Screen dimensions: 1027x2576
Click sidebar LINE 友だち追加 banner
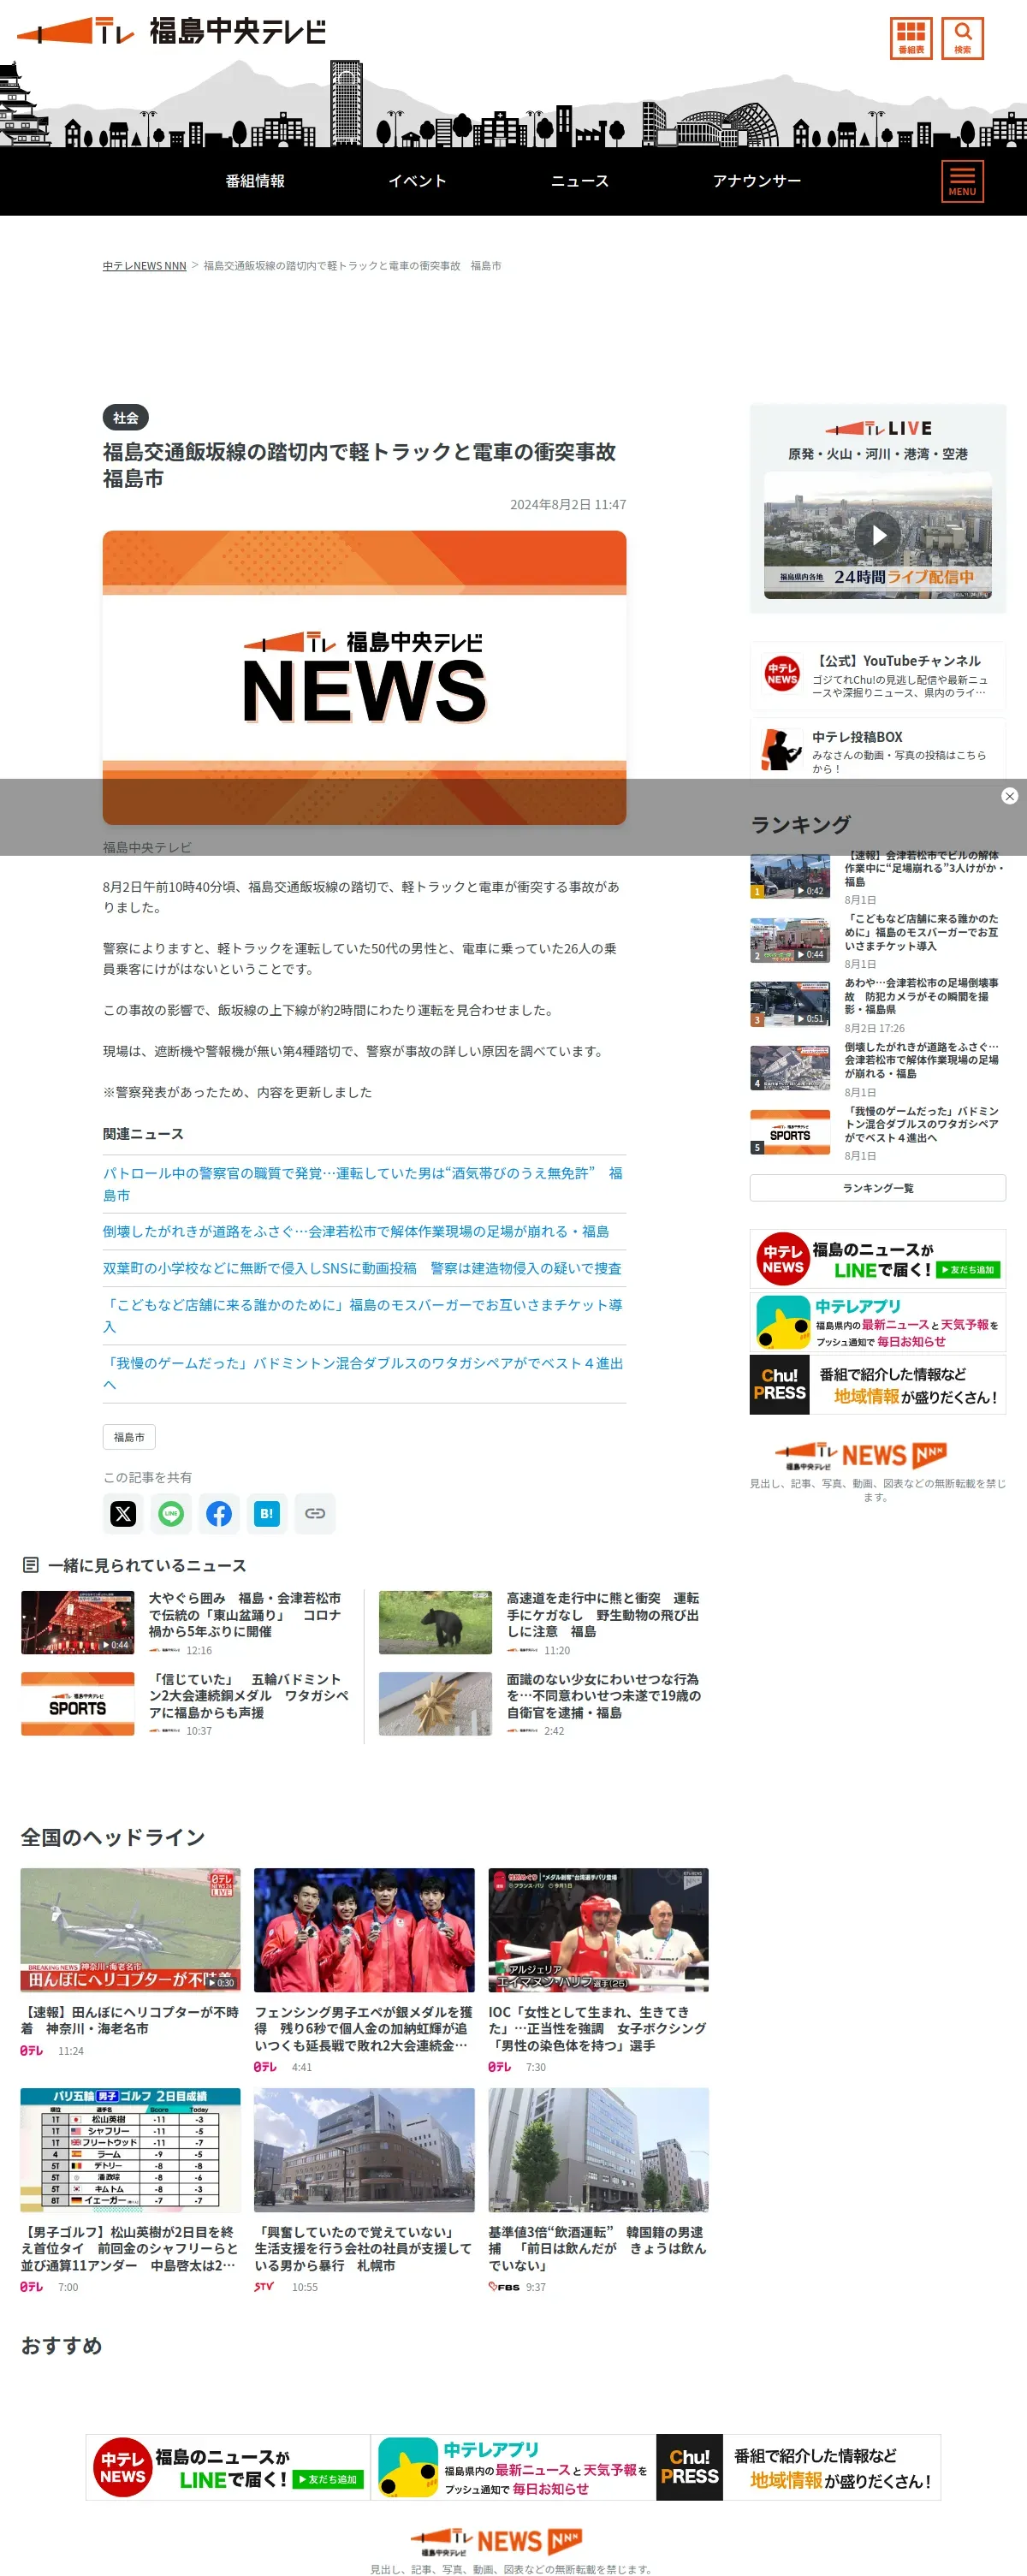coord(878,1259)
